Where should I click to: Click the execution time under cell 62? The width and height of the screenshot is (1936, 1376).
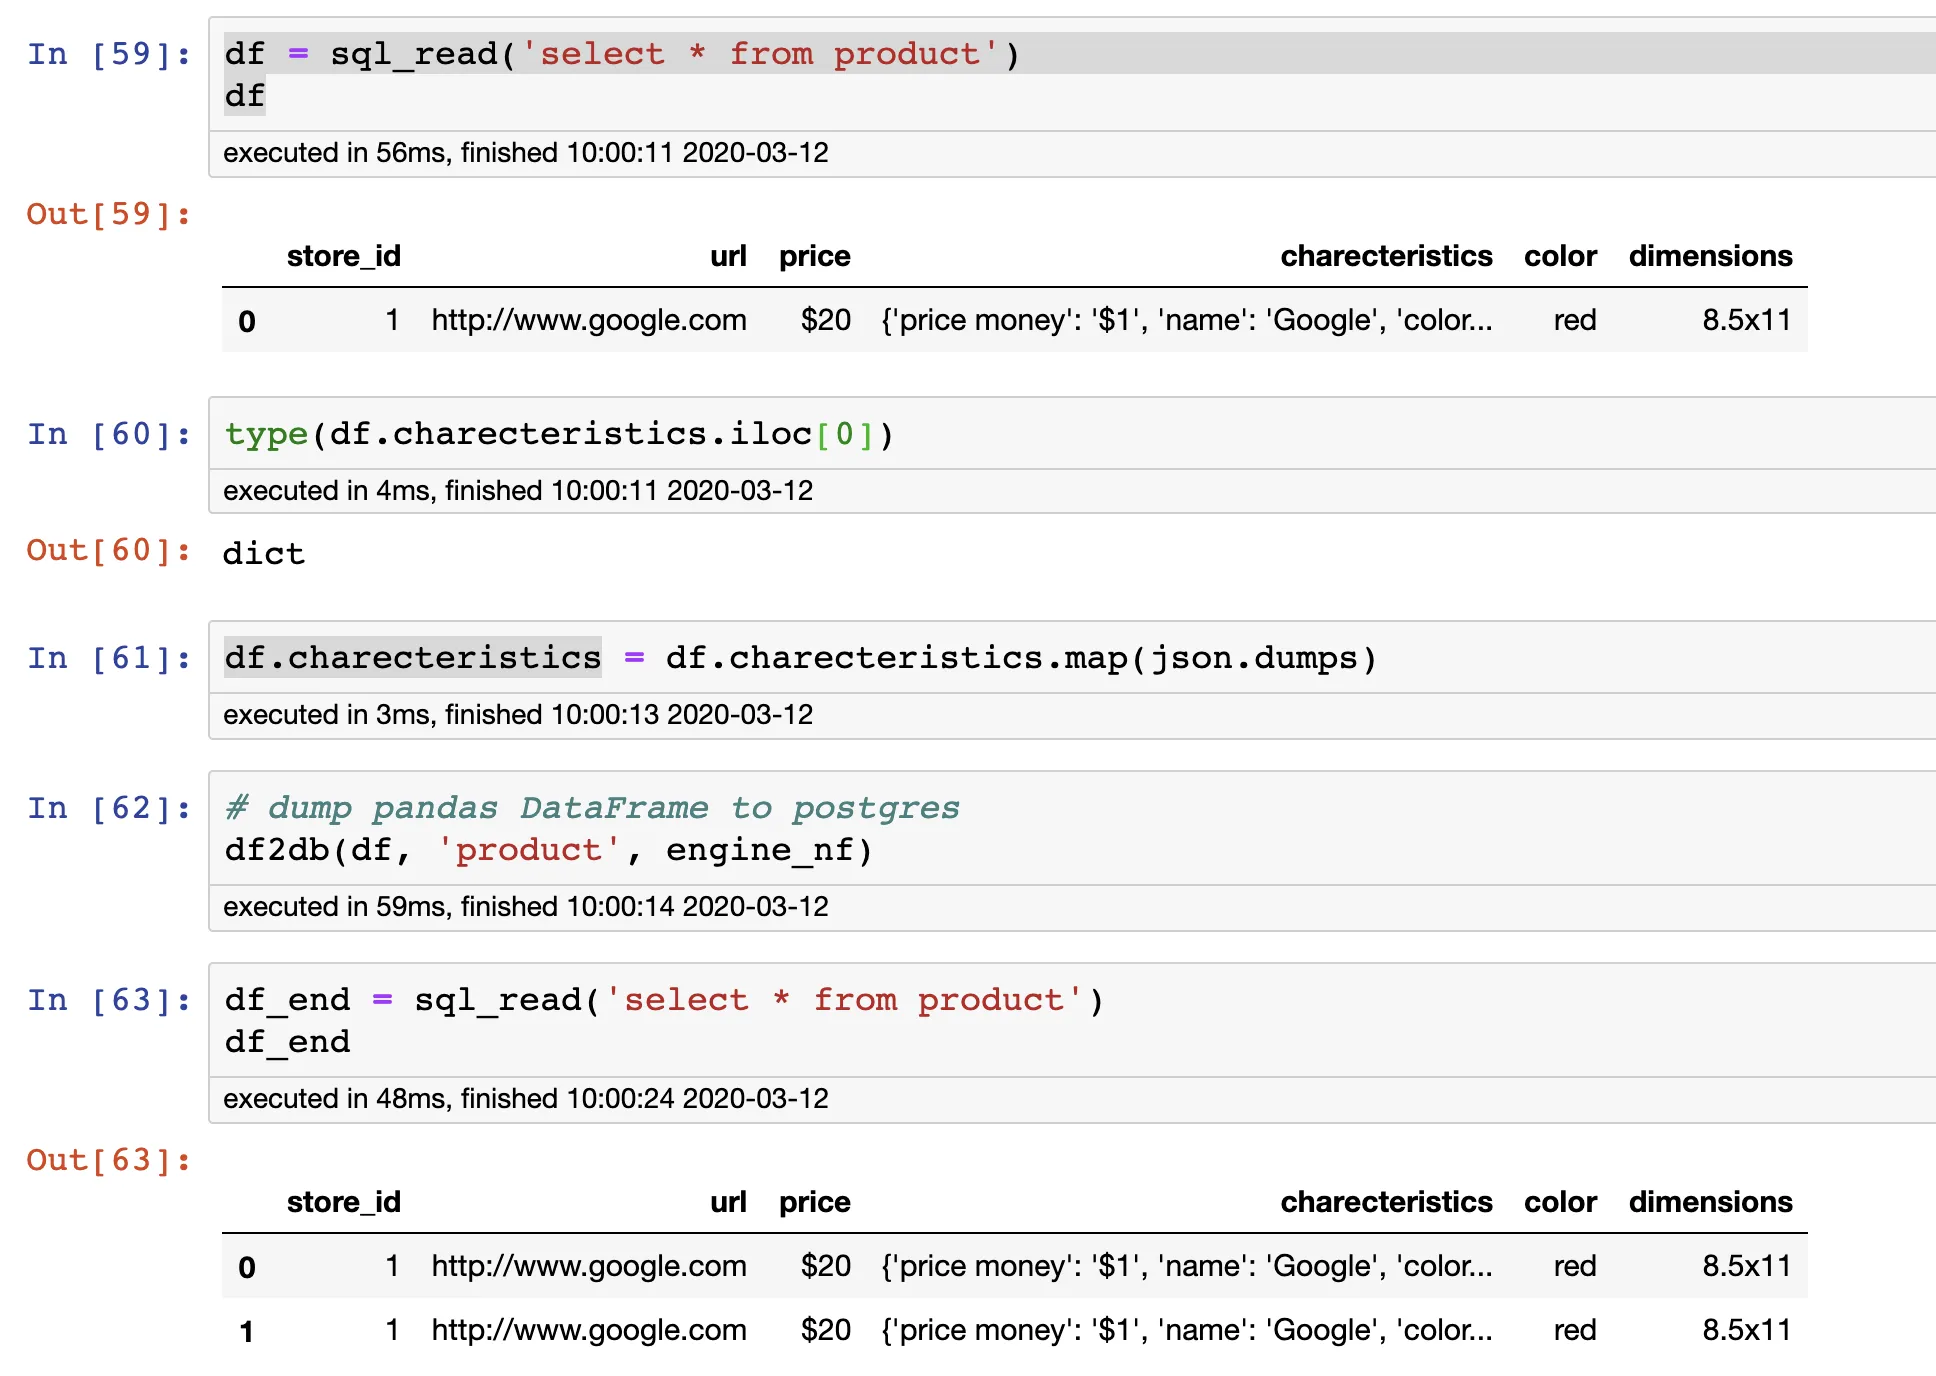(x=526, y=907)
